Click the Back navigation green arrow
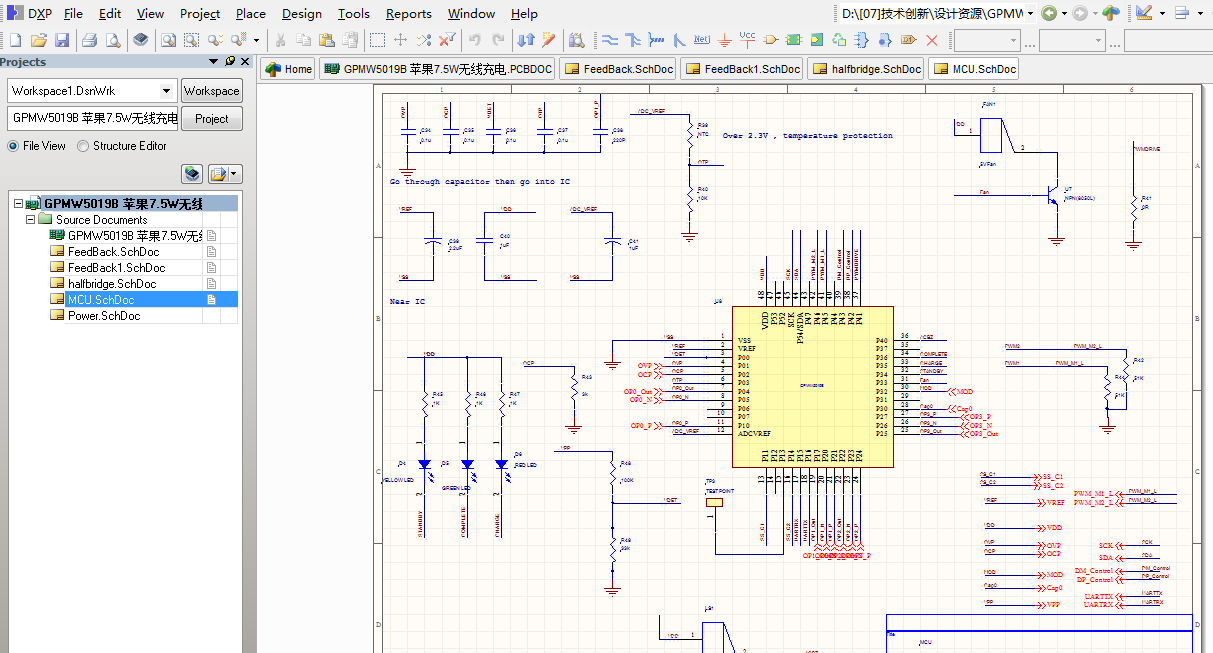 (x=1048, y=14)
